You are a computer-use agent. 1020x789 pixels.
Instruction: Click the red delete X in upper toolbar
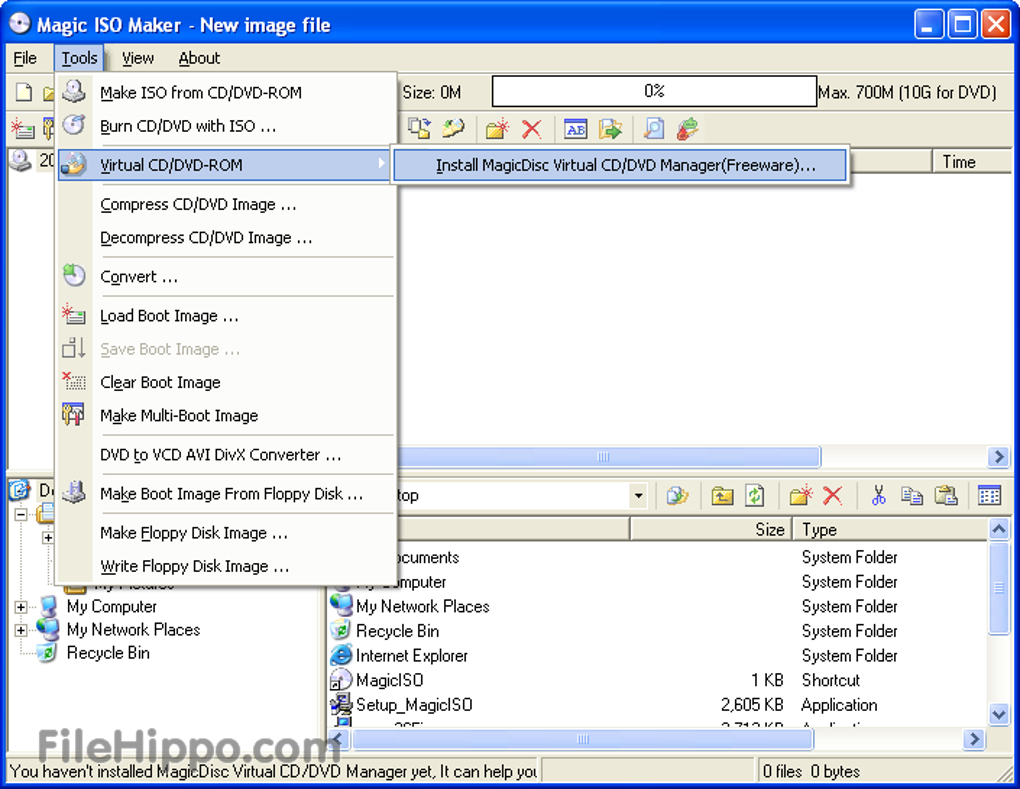click(531, 129)
